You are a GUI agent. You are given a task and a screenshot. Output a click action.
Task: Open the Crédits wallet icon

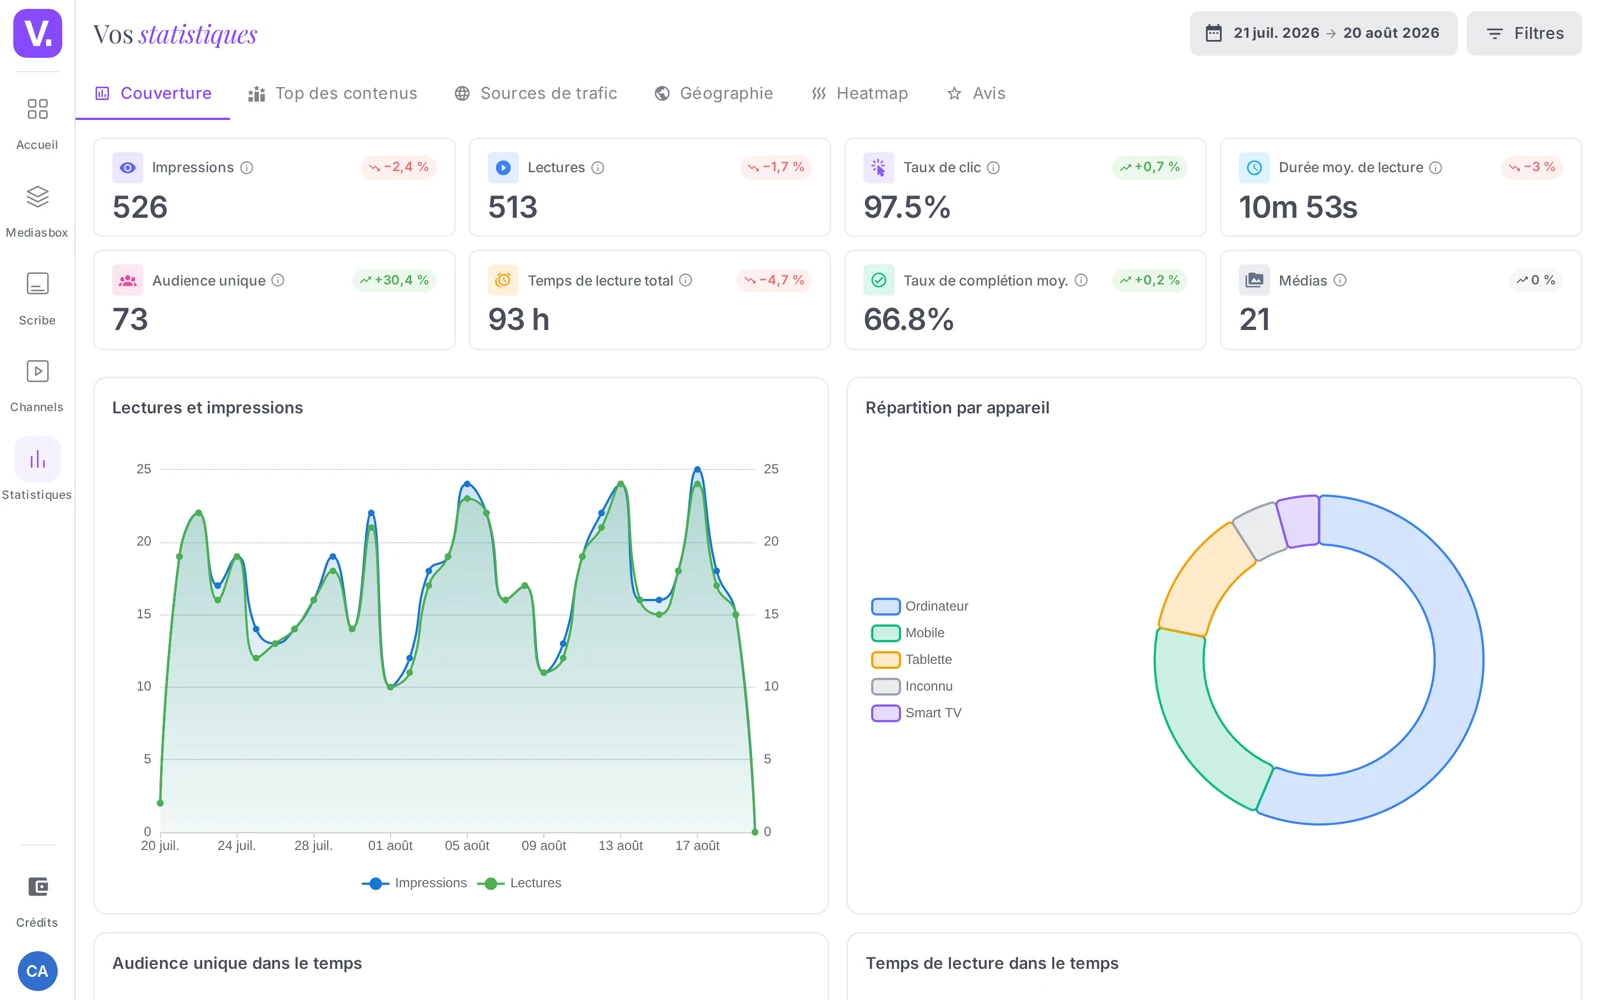coord(37,887)
